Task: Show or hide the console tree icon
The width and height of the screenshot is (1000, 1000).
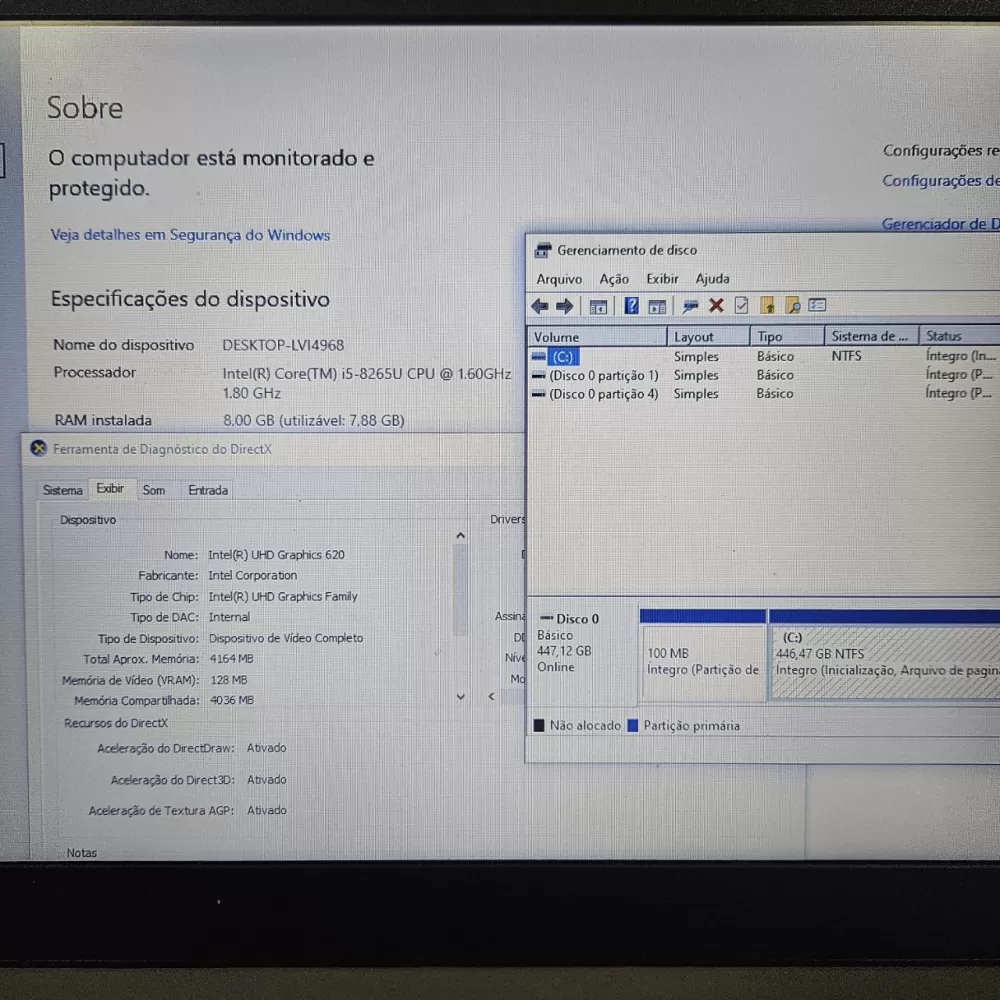Action: (x=598, y=307)
